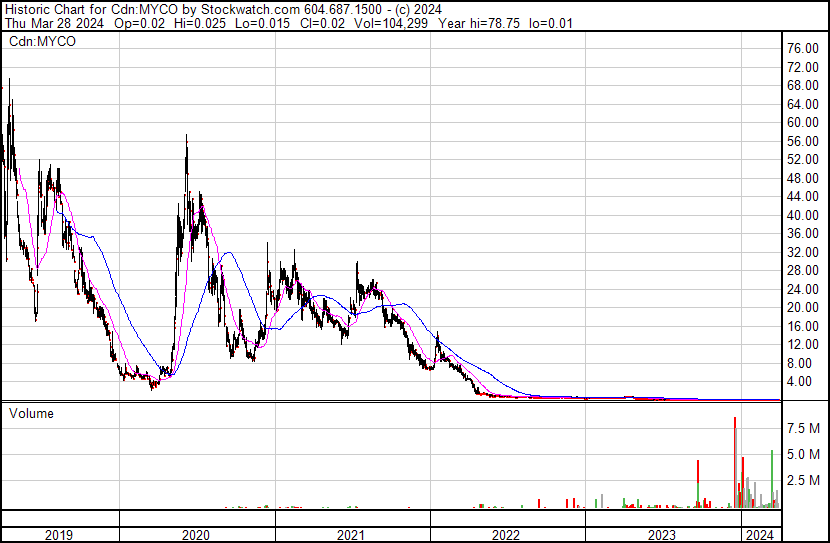Click the 2.5 M volume axis label
Viewport: 830px width, 543px height.
pos(804,480)
